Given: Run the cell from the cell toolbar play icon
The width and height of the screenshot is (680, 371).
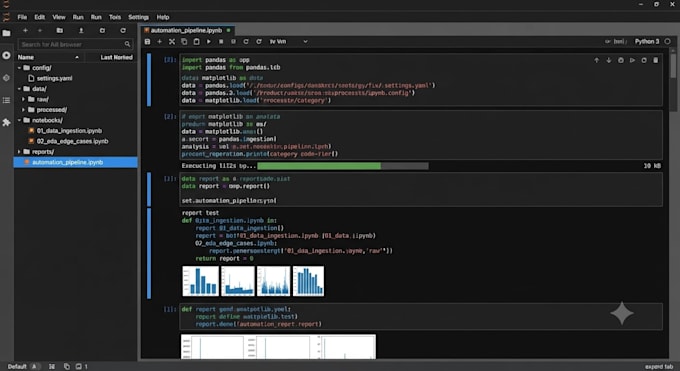Looking at the screenshot, I should click(632, 60).
